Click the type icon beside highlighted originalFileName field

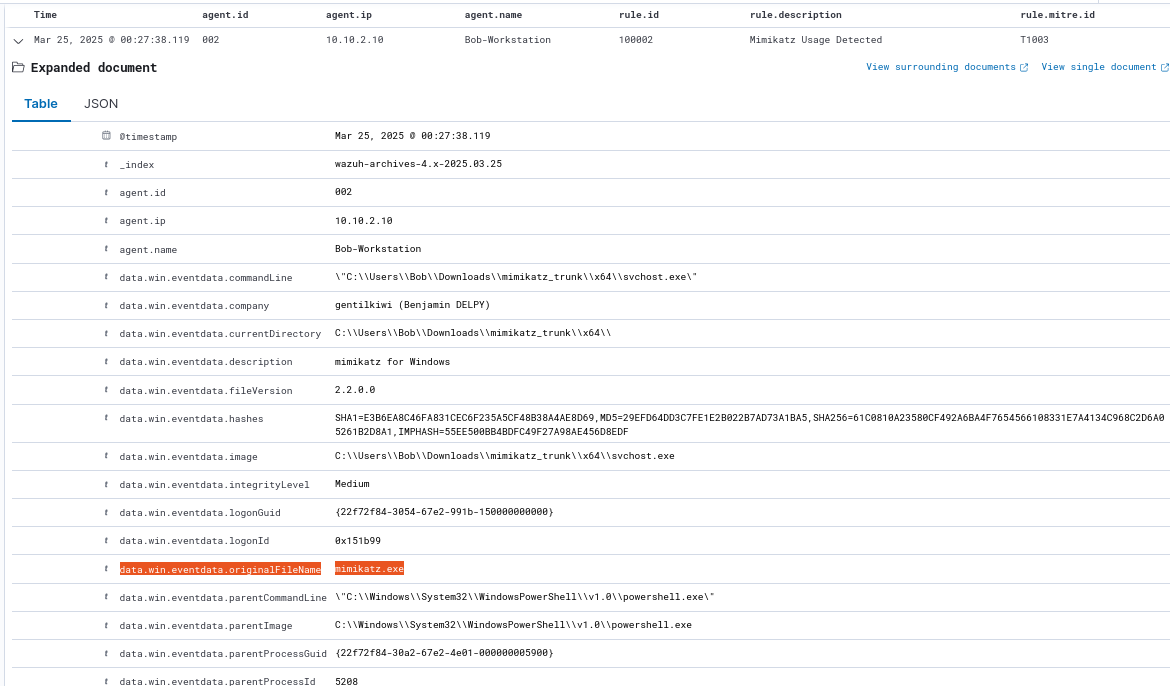click(x=106, y=569)
